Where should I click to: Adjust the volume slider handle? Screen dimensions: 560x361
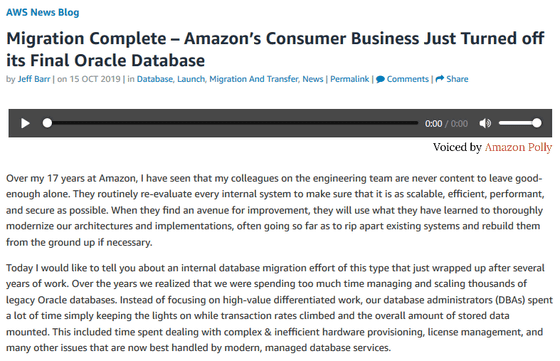[536, 123]
